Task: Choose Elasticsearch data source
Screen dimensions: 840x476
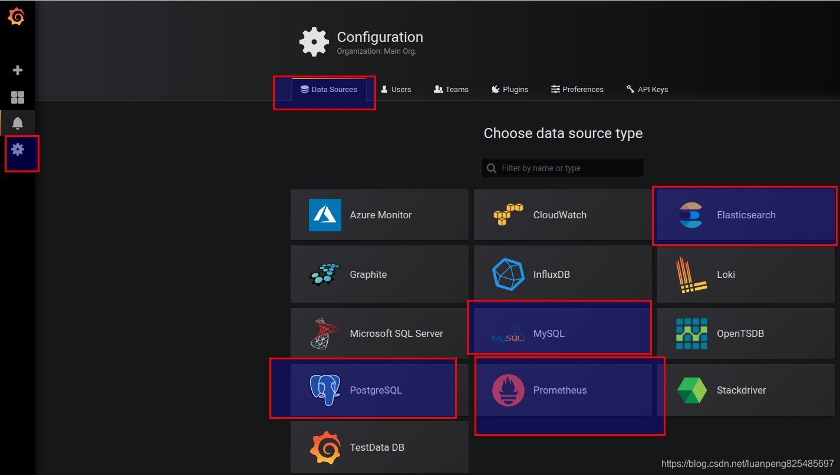Action: click(x=745, y=215)
